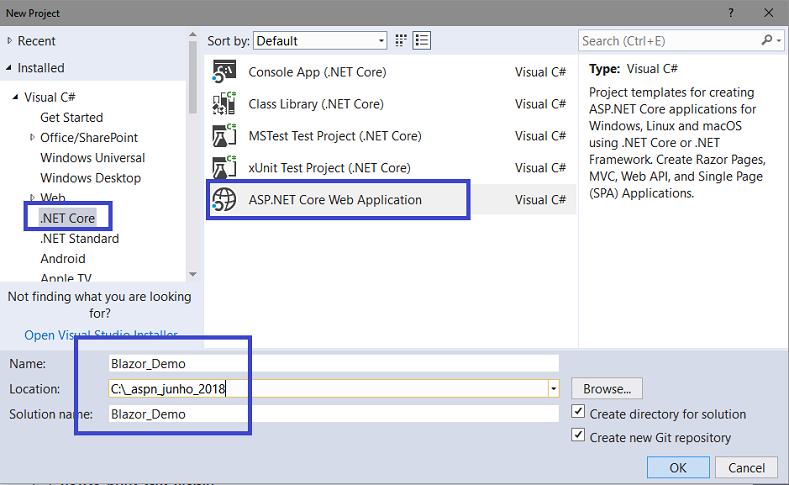Viewport: 789px width, 485px height.
Task: Close the New Project dialog
Action: coord(768,13)
